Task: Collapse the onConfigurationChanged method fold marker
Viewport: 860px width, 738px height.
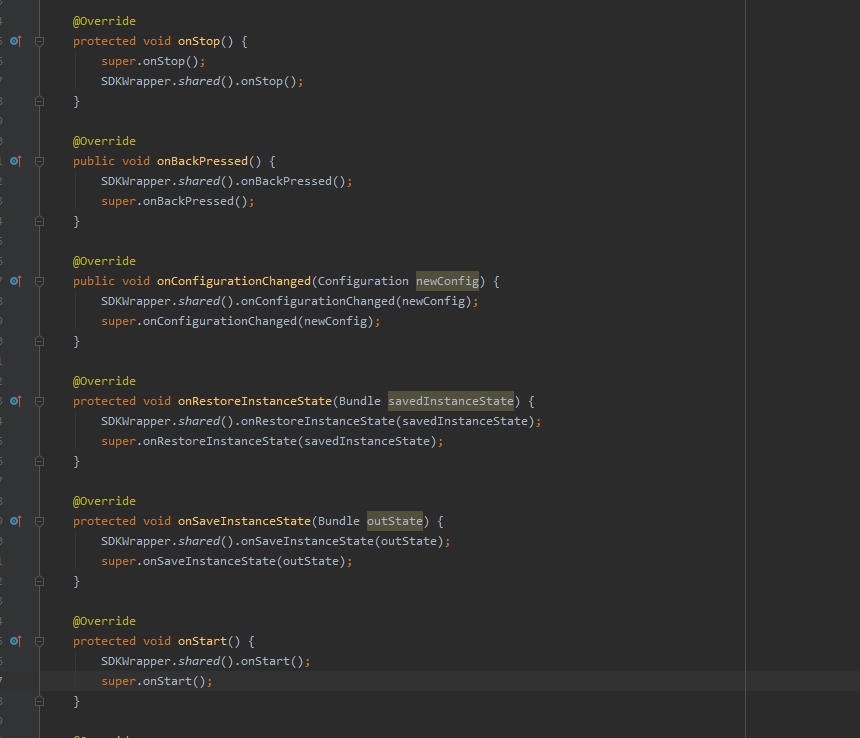Action: [39, 281]
